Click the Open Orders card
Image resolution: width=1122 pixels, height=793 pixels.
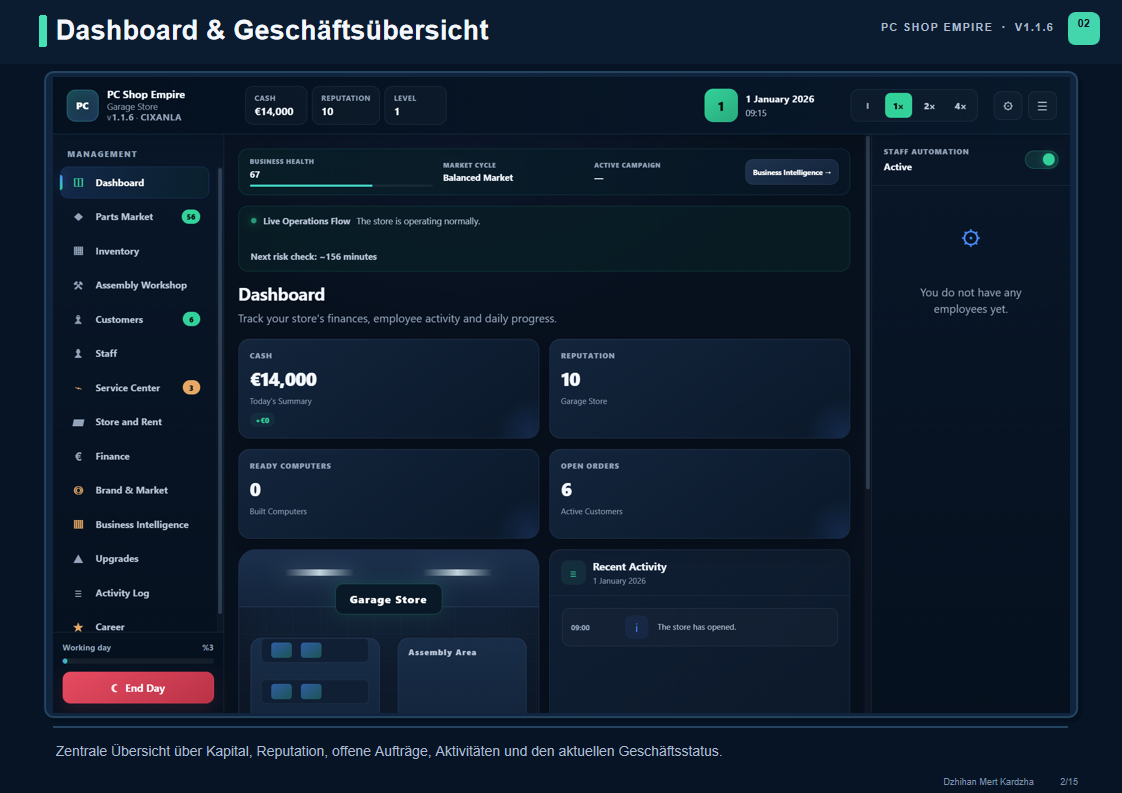pos(699,494)
